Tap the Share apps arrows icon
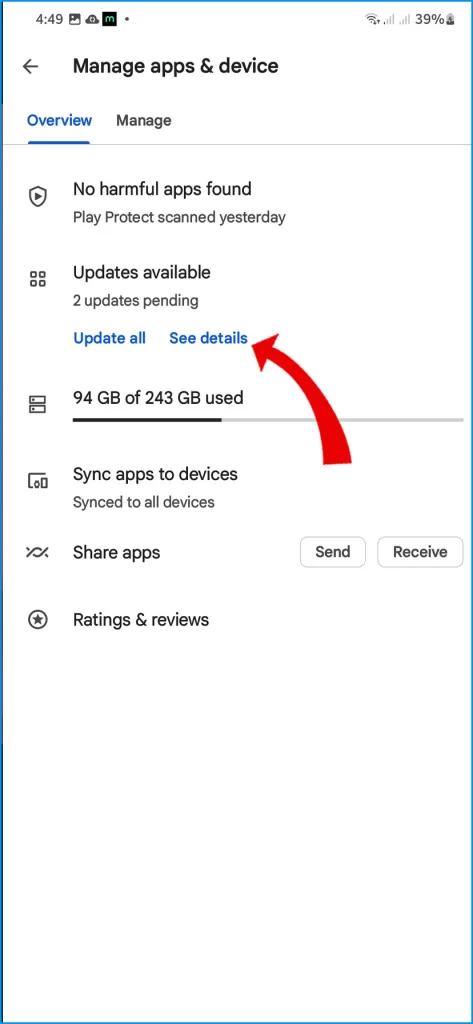 [37, 552]
